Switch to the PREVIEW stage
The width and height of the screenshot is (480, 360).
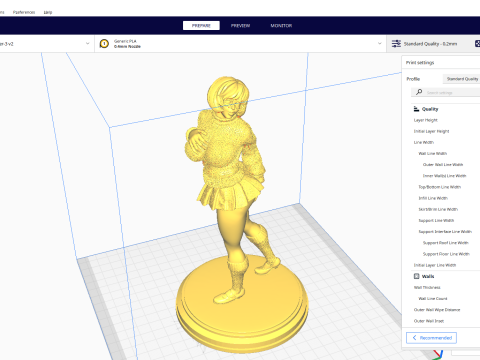(240, 26)
